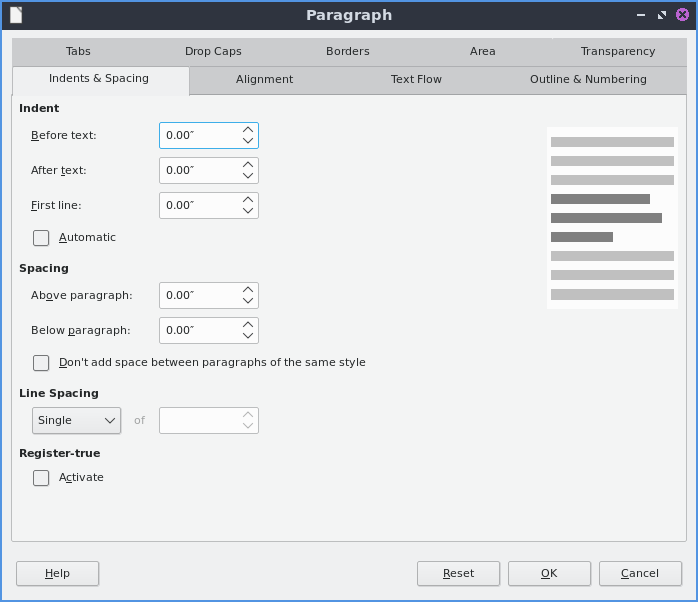Focus the First line indent input field
698x602 pixels.
coord(198,206)
